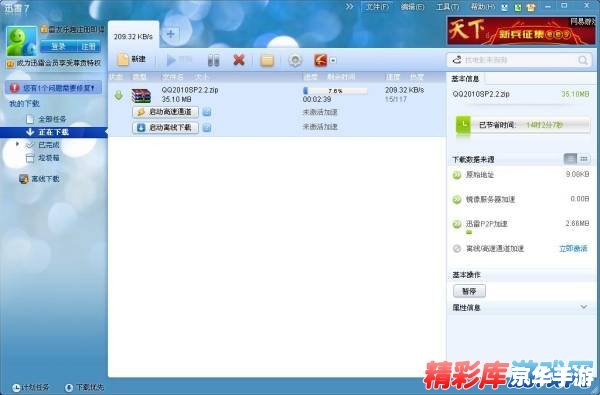This screenshot has height=395, width=600.
Task: Pause the task using the toolbar pause icon
Action: [x=214, y=60]
